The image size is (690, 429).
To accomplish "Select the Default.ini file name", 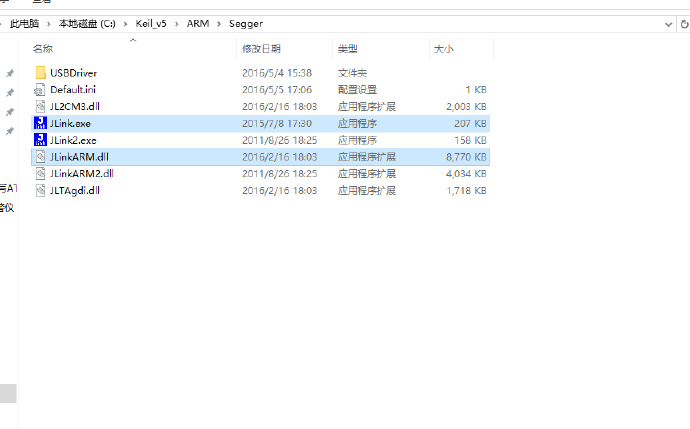I will point(73,90).
